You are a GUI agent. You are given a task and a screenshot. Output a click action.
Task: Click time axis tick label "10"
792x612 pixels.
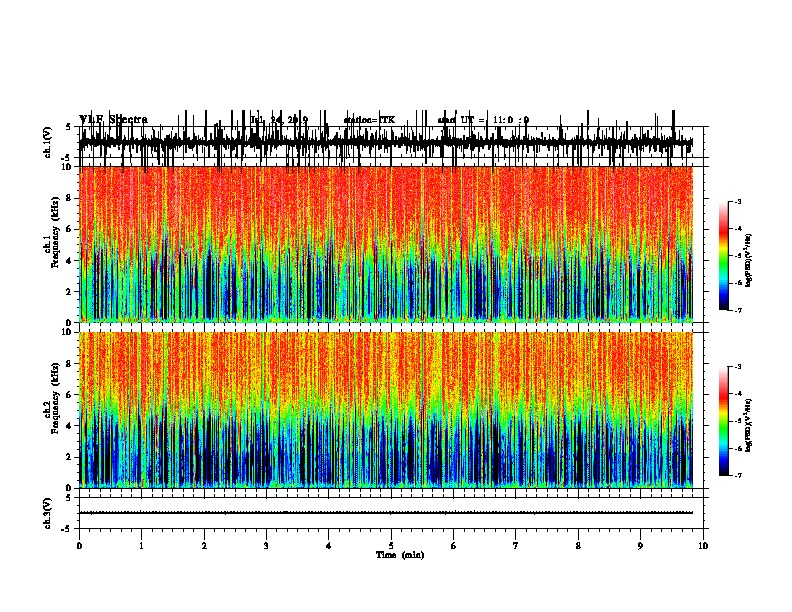[x=703, y=546]
